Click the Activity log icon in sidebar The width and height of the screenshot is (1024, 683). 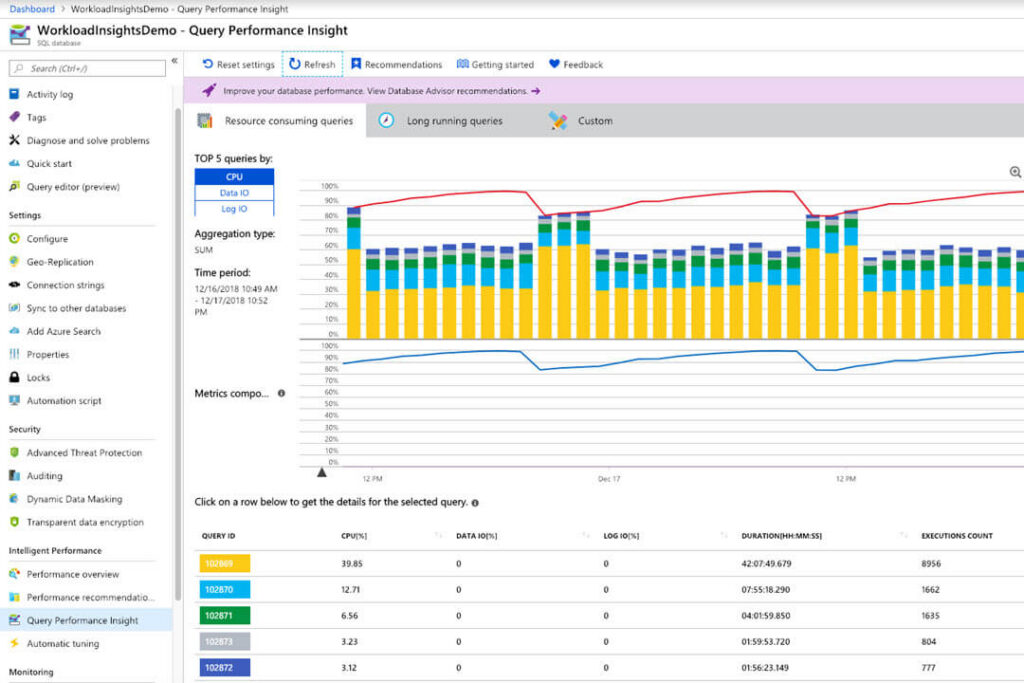14,94
